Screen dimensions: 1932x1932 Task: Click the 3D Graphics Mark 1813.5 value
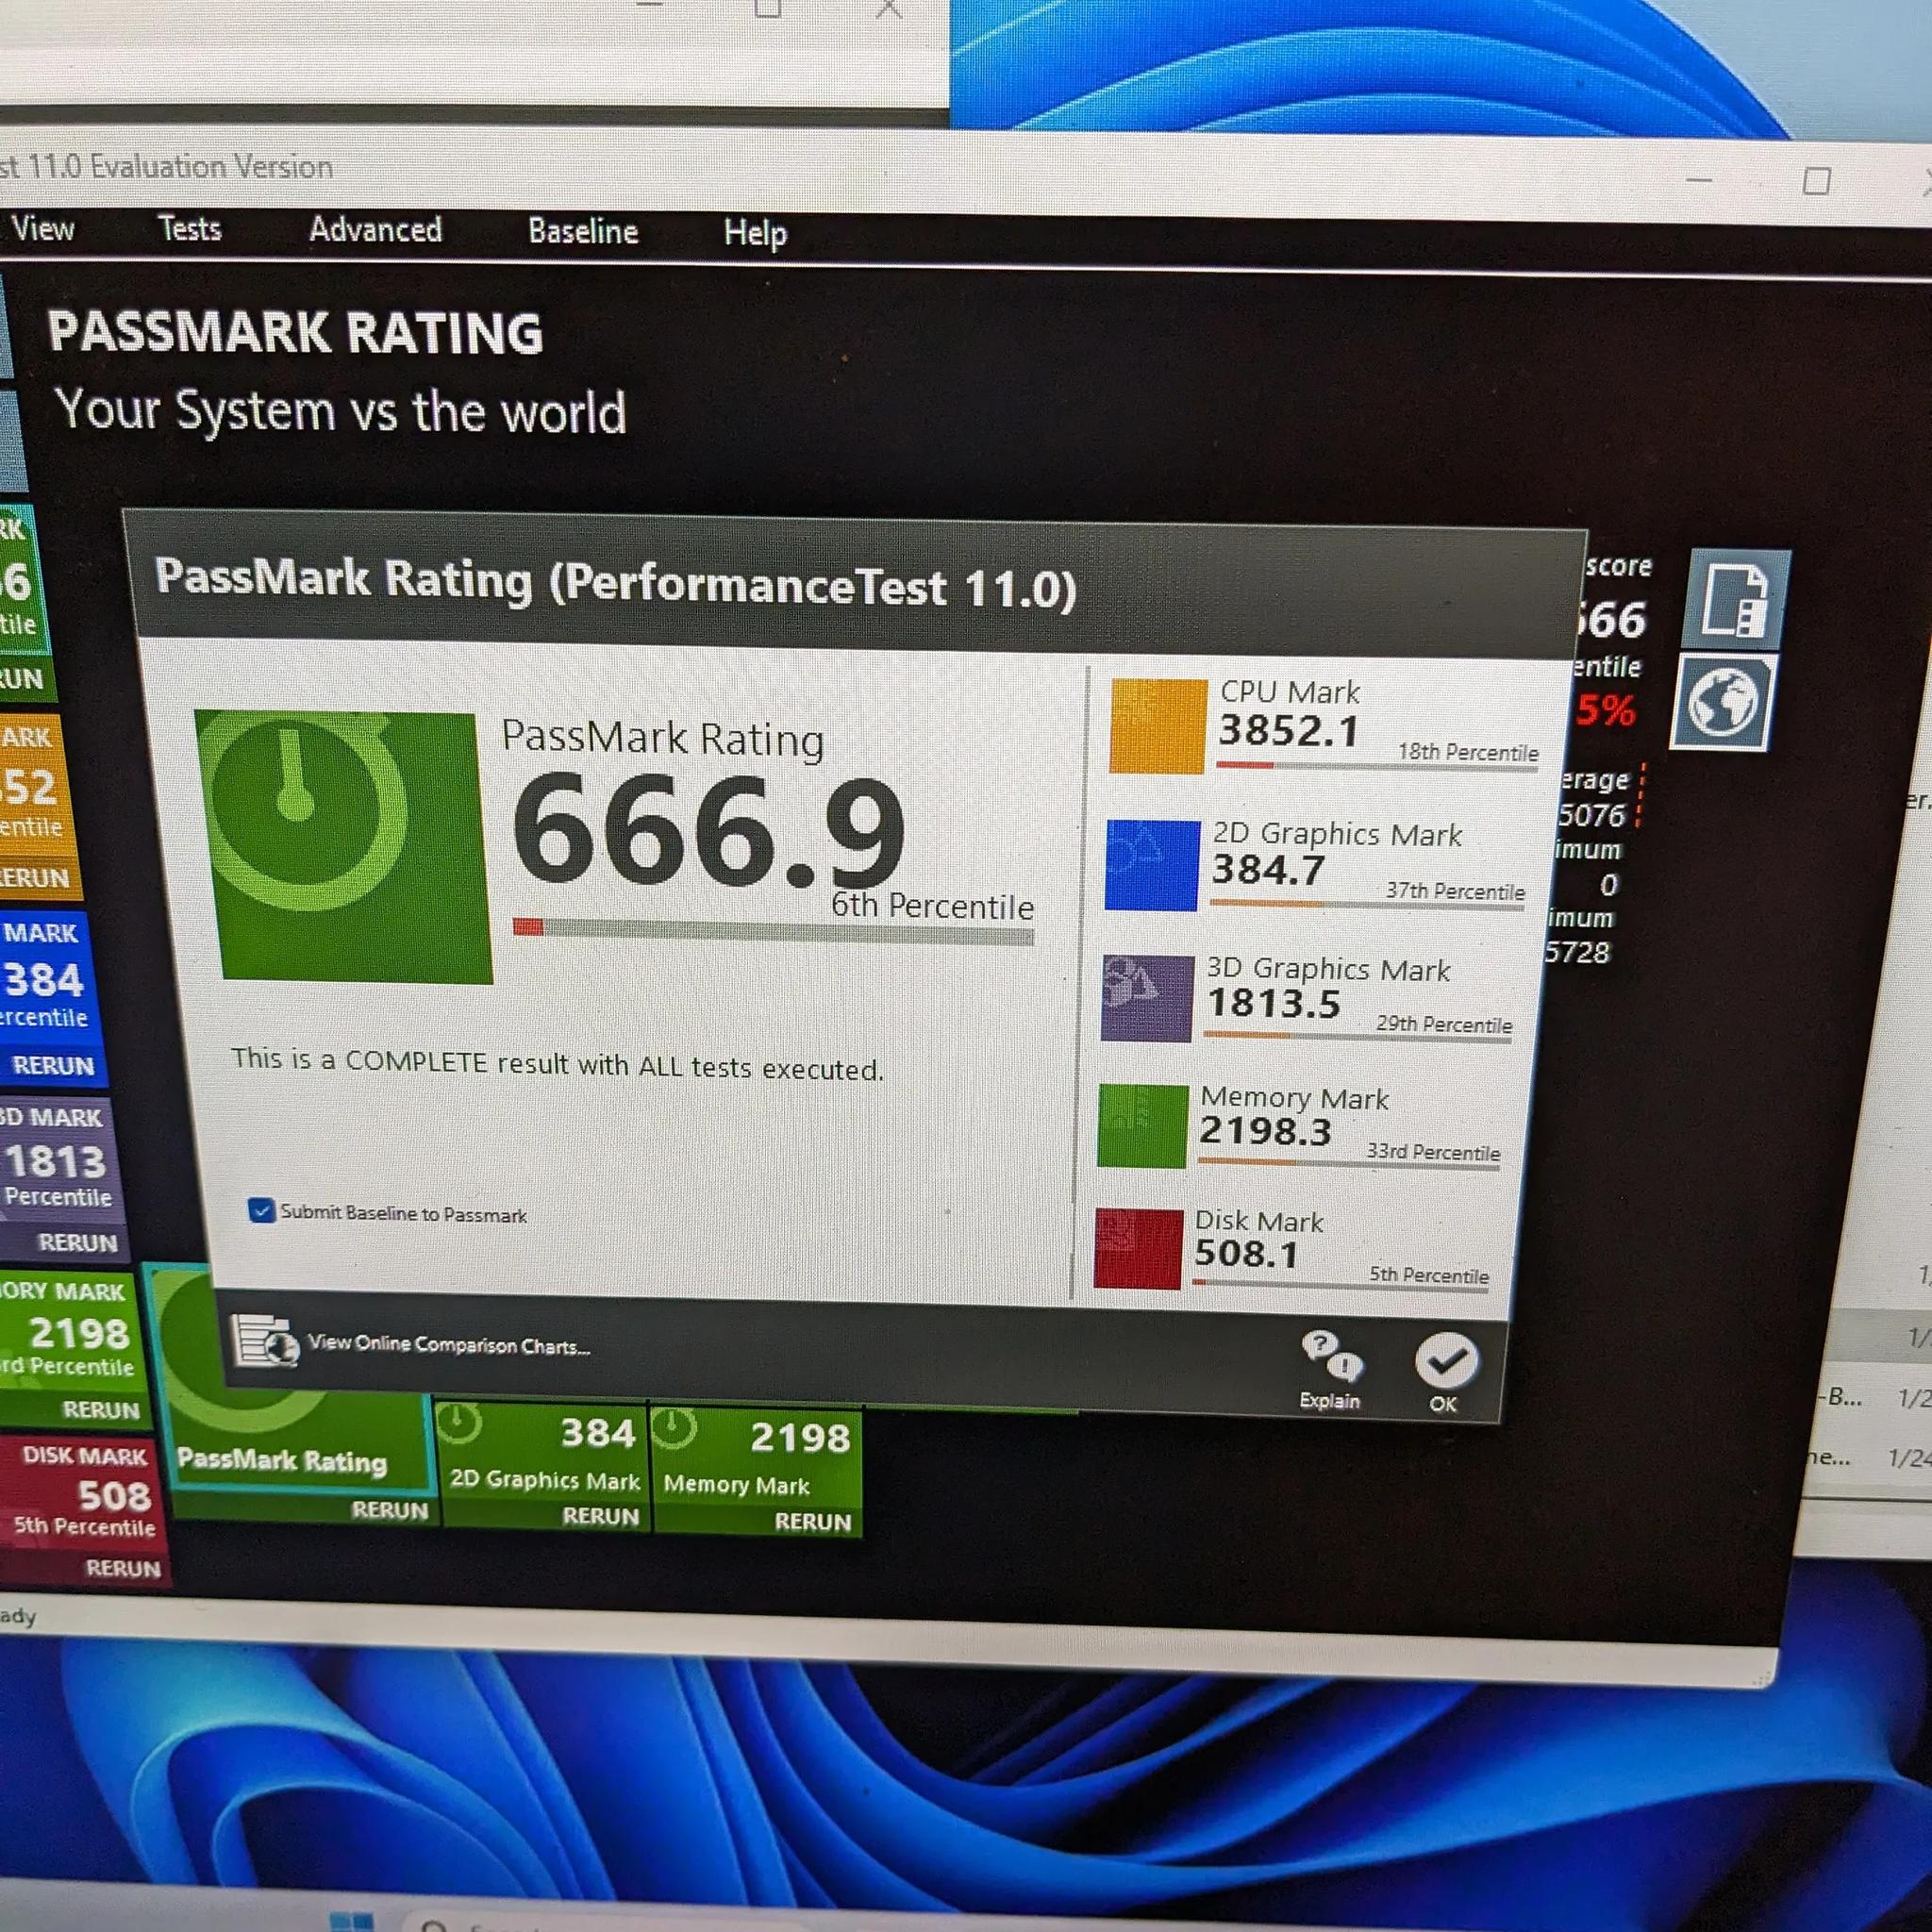[1273, 1003]
